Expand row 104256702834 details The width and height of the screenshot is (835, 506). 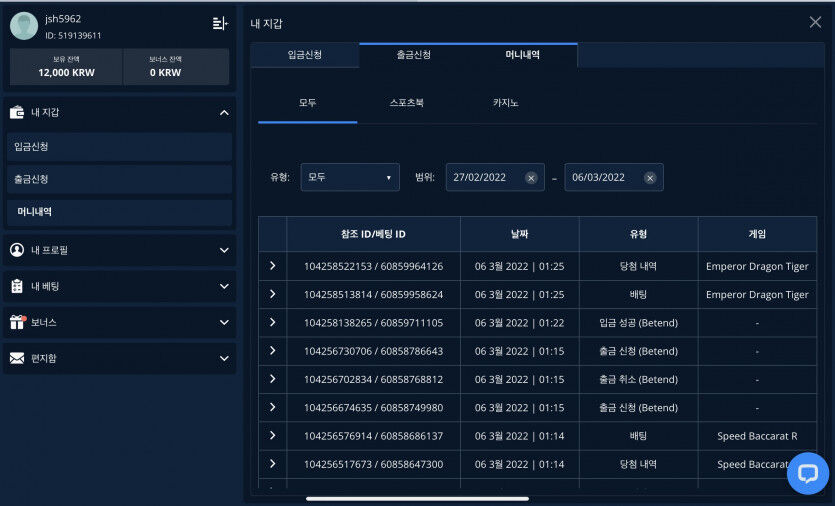(273, 379)
